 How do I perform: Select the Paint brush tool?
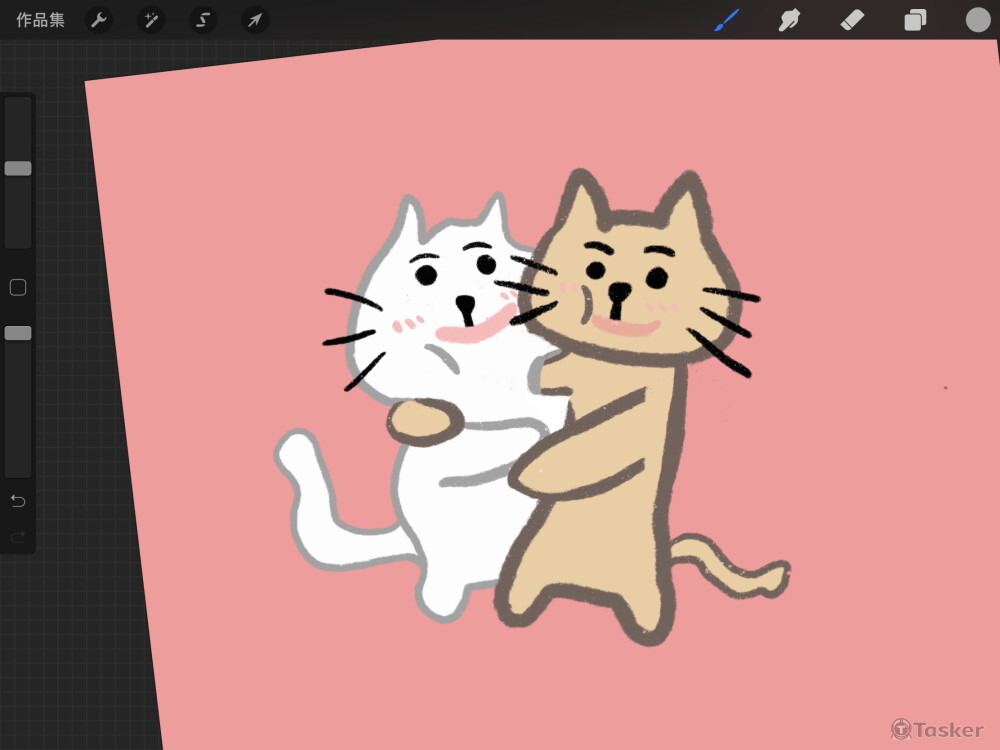click(726, 20)
